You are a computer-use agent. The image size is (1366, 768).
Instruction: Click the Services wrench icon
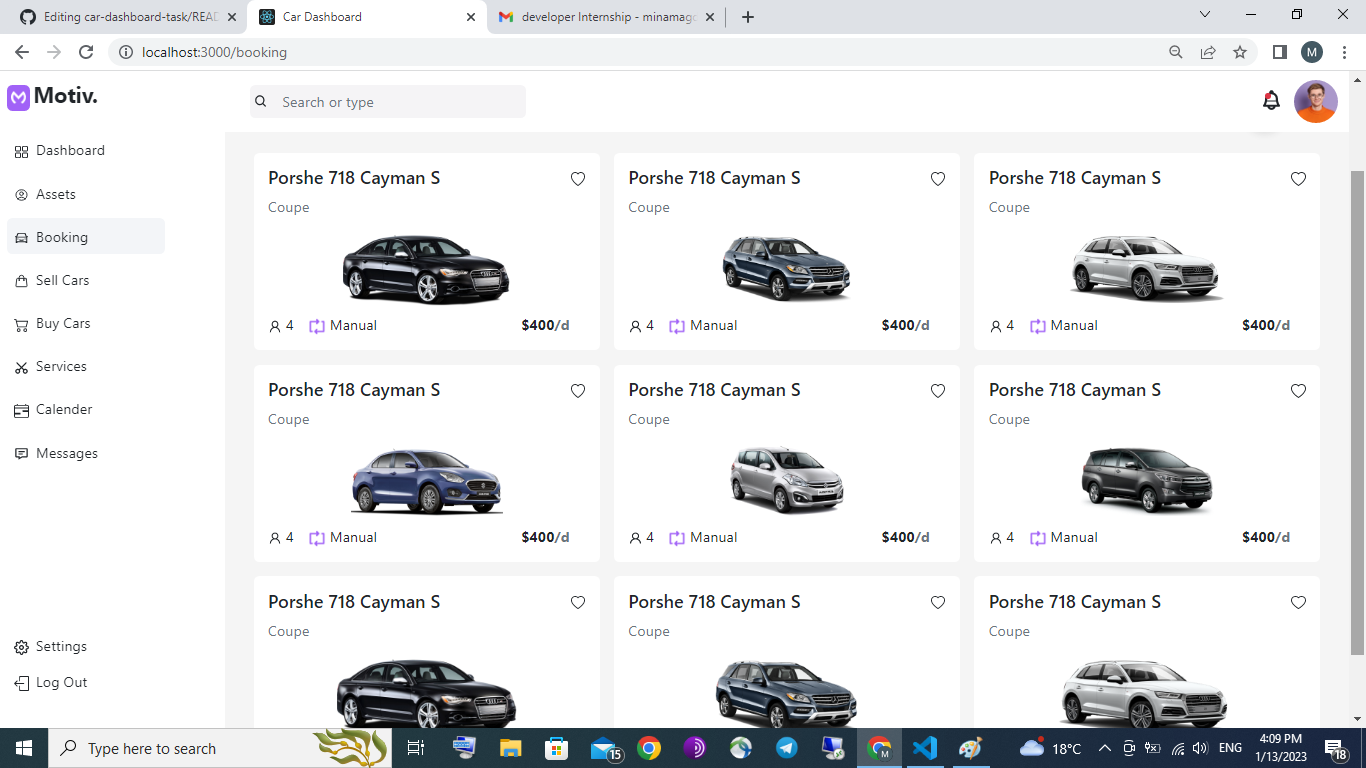pyautogui.click(x=21, y=366)
